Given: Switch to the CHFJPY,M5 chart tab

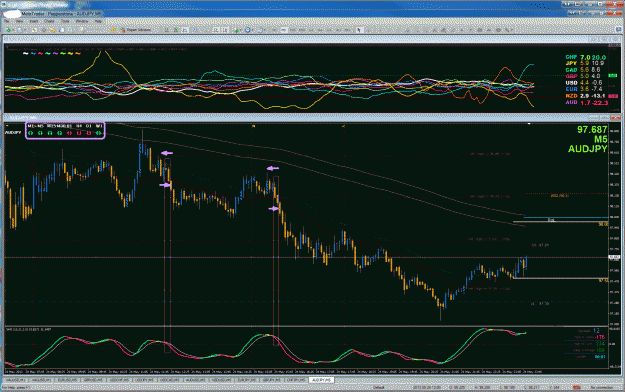Looking at the screenshot, I should (x=296, y=380).
